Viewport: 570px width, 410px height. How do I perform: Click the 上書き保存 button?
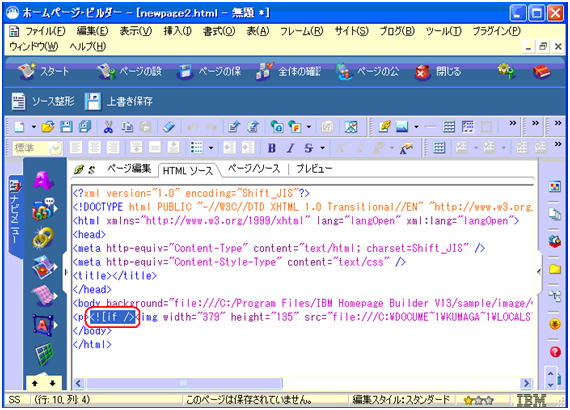coord(119,101)
